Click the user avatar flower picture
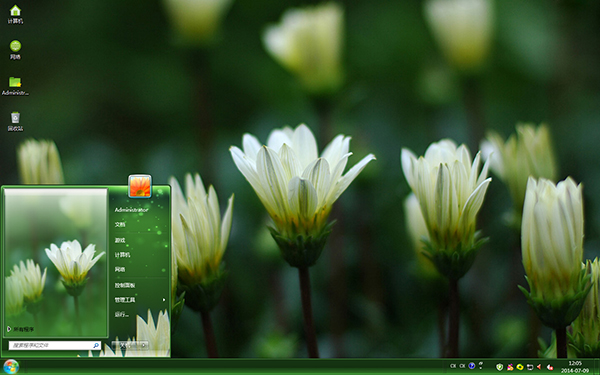 tap(140, 186)
